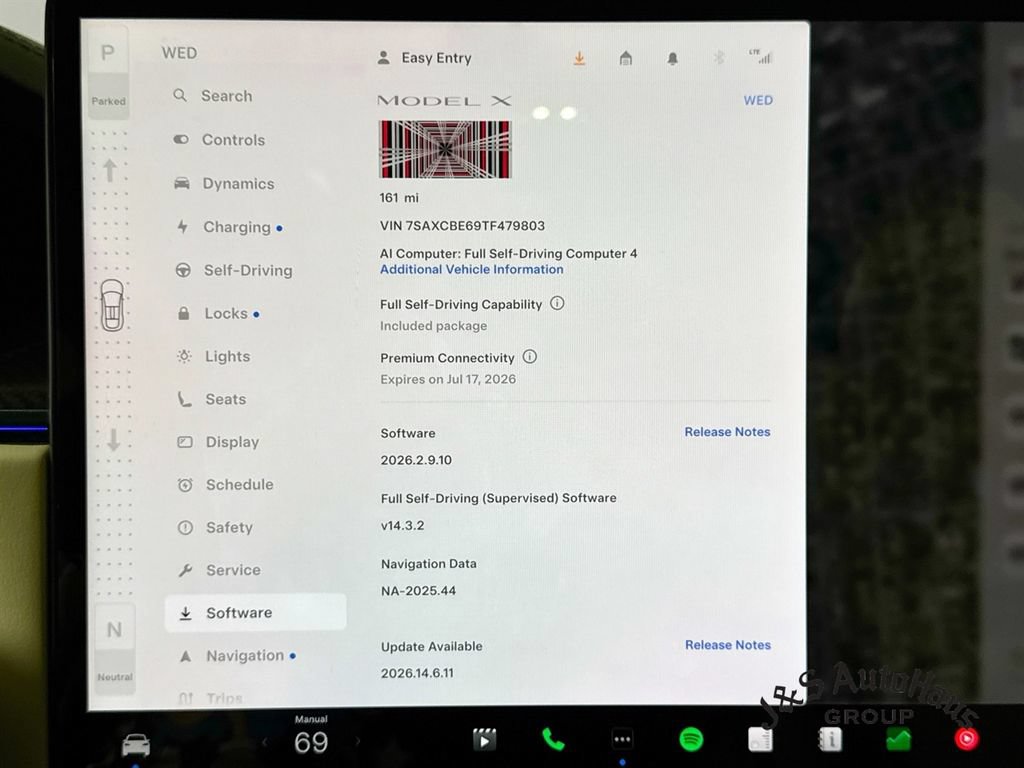Viewport: 1024px width, 768px height.
Task: Tap software version 2026.2.9.10
Action: point(417,460)
